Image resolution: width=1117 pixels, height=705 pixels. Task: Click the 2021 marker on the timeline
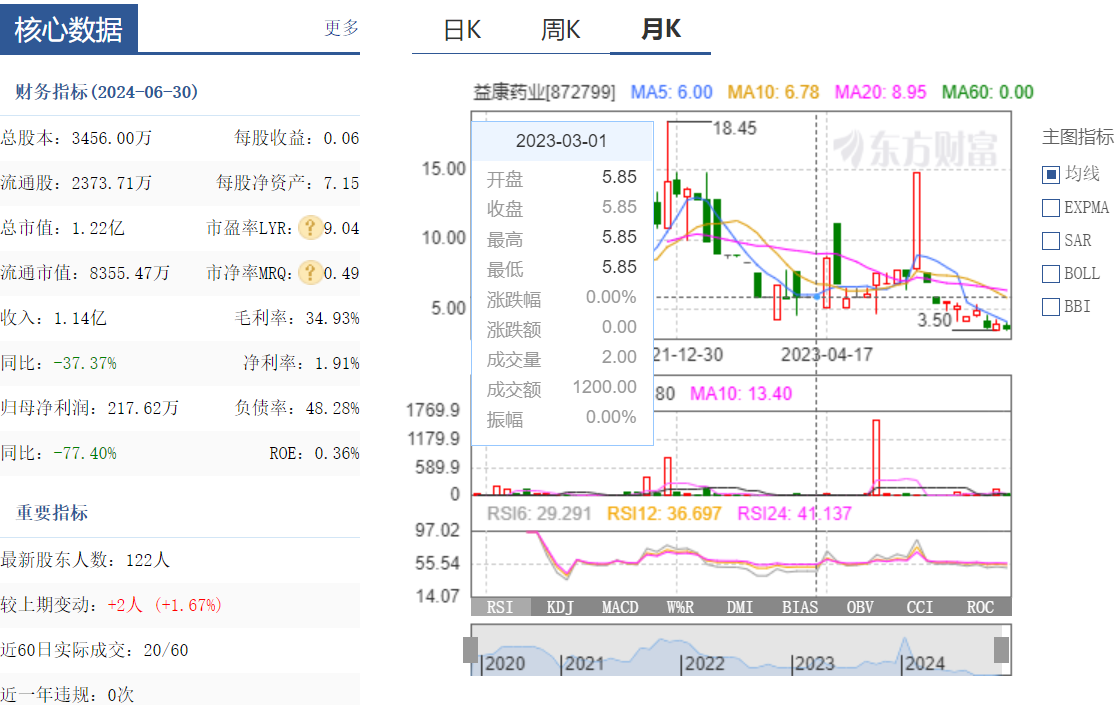[x=584, y=664]
